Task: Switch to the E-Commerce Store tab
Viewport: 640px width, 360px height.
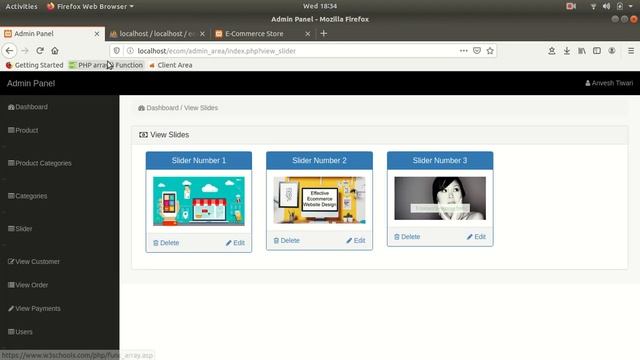Action: [x=263, y=34]
